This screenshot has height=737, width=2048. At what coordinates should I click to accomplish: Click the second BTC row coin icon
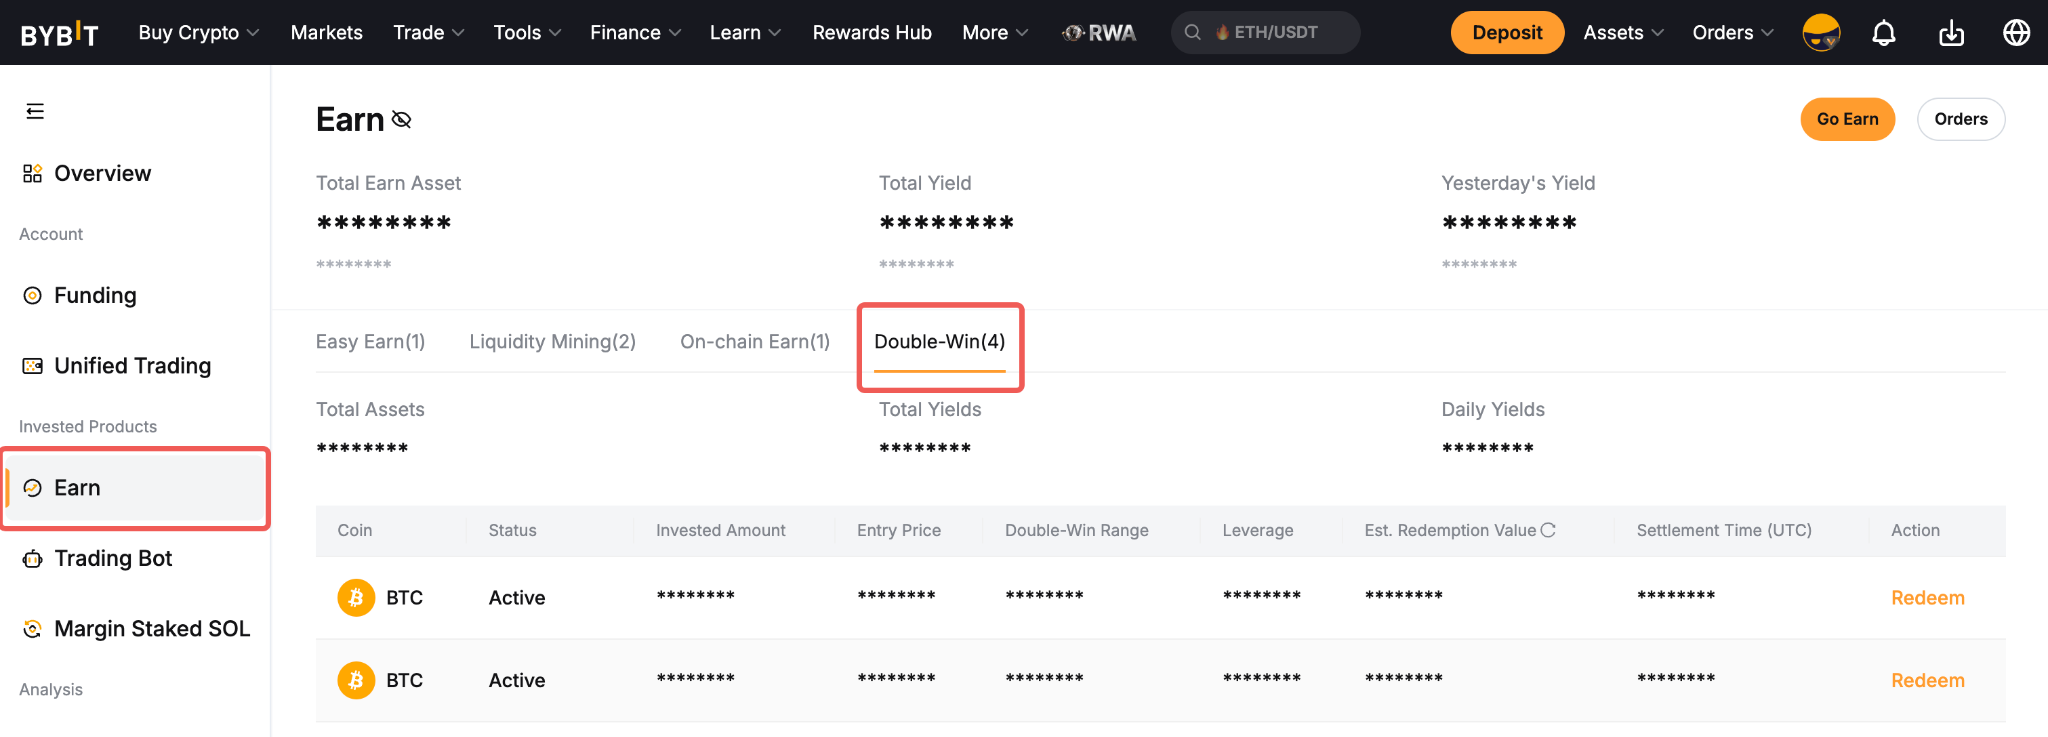tap(356, 681)
